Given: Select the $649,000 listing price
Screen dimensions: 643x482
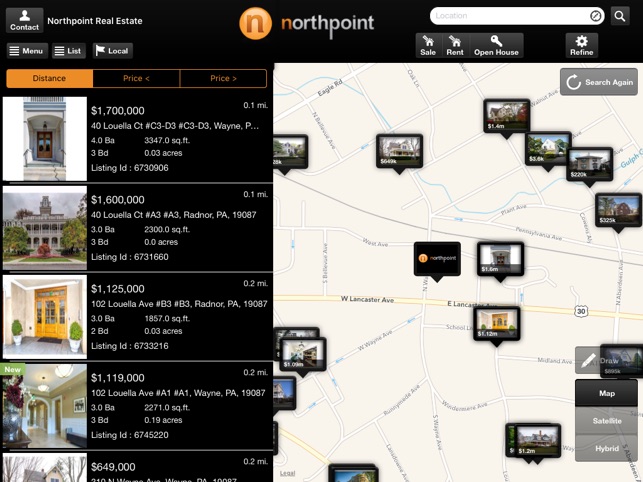Looking at the screenshot, I should tap(113, 467).
